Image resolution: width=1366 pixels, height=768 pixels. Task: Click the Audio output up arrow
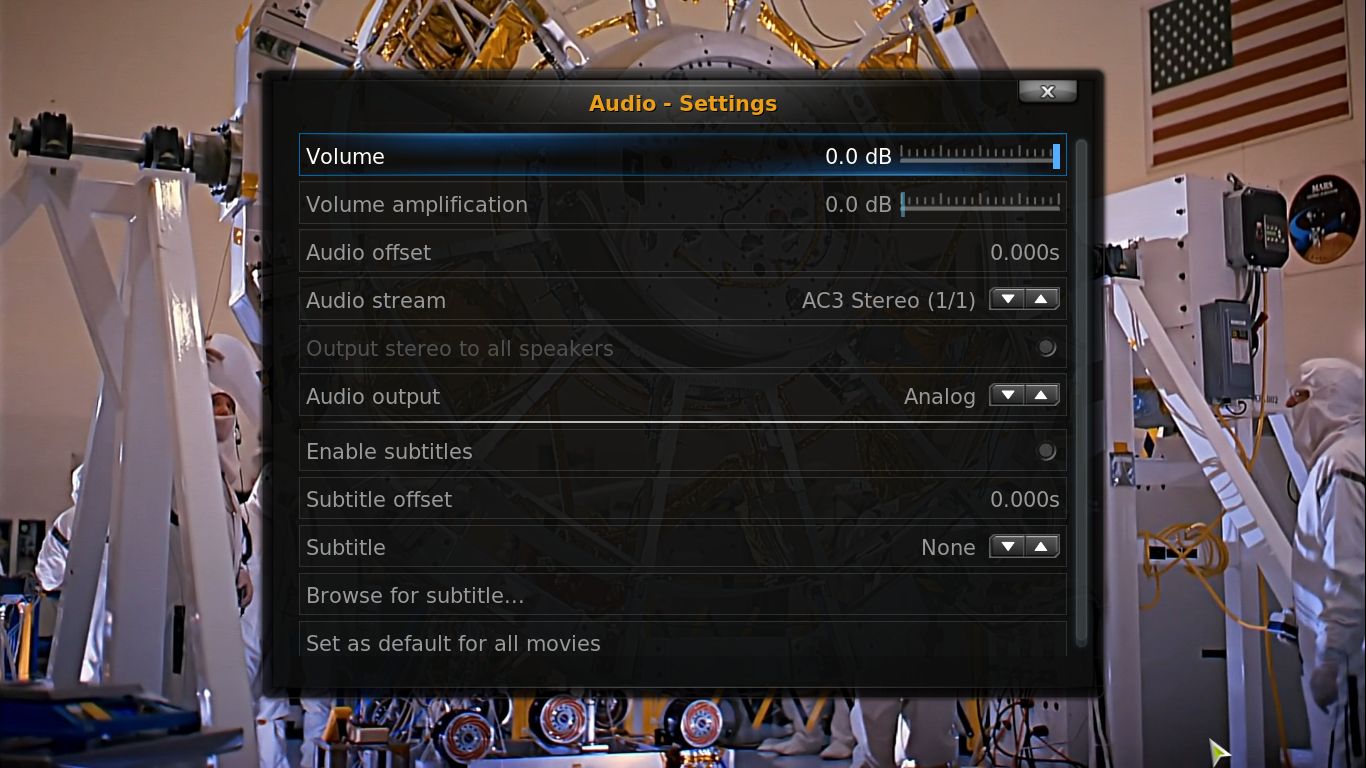(1042, 396)
